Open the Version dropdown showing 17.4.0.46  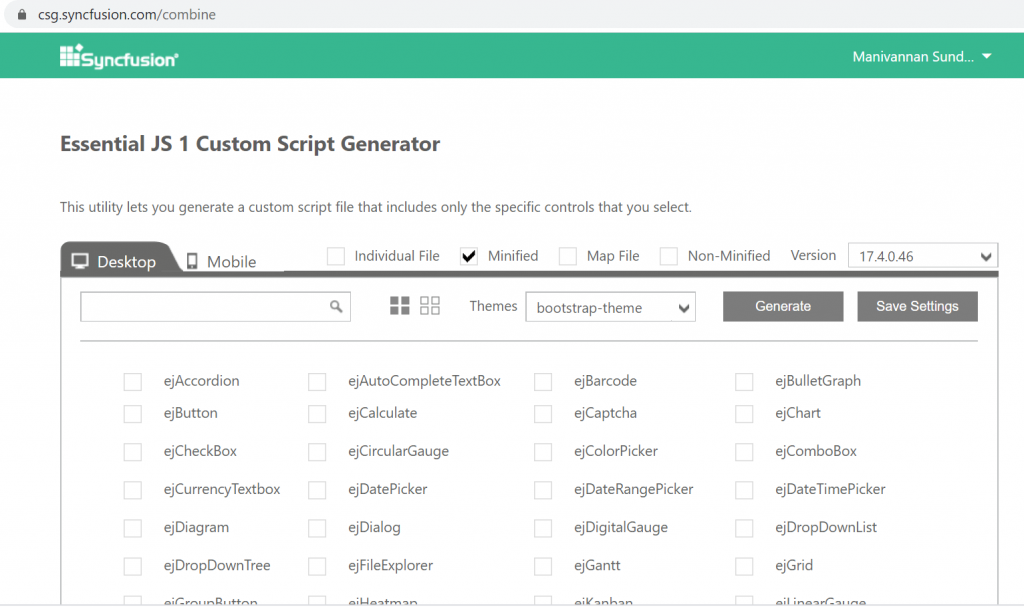pos(921,255)
